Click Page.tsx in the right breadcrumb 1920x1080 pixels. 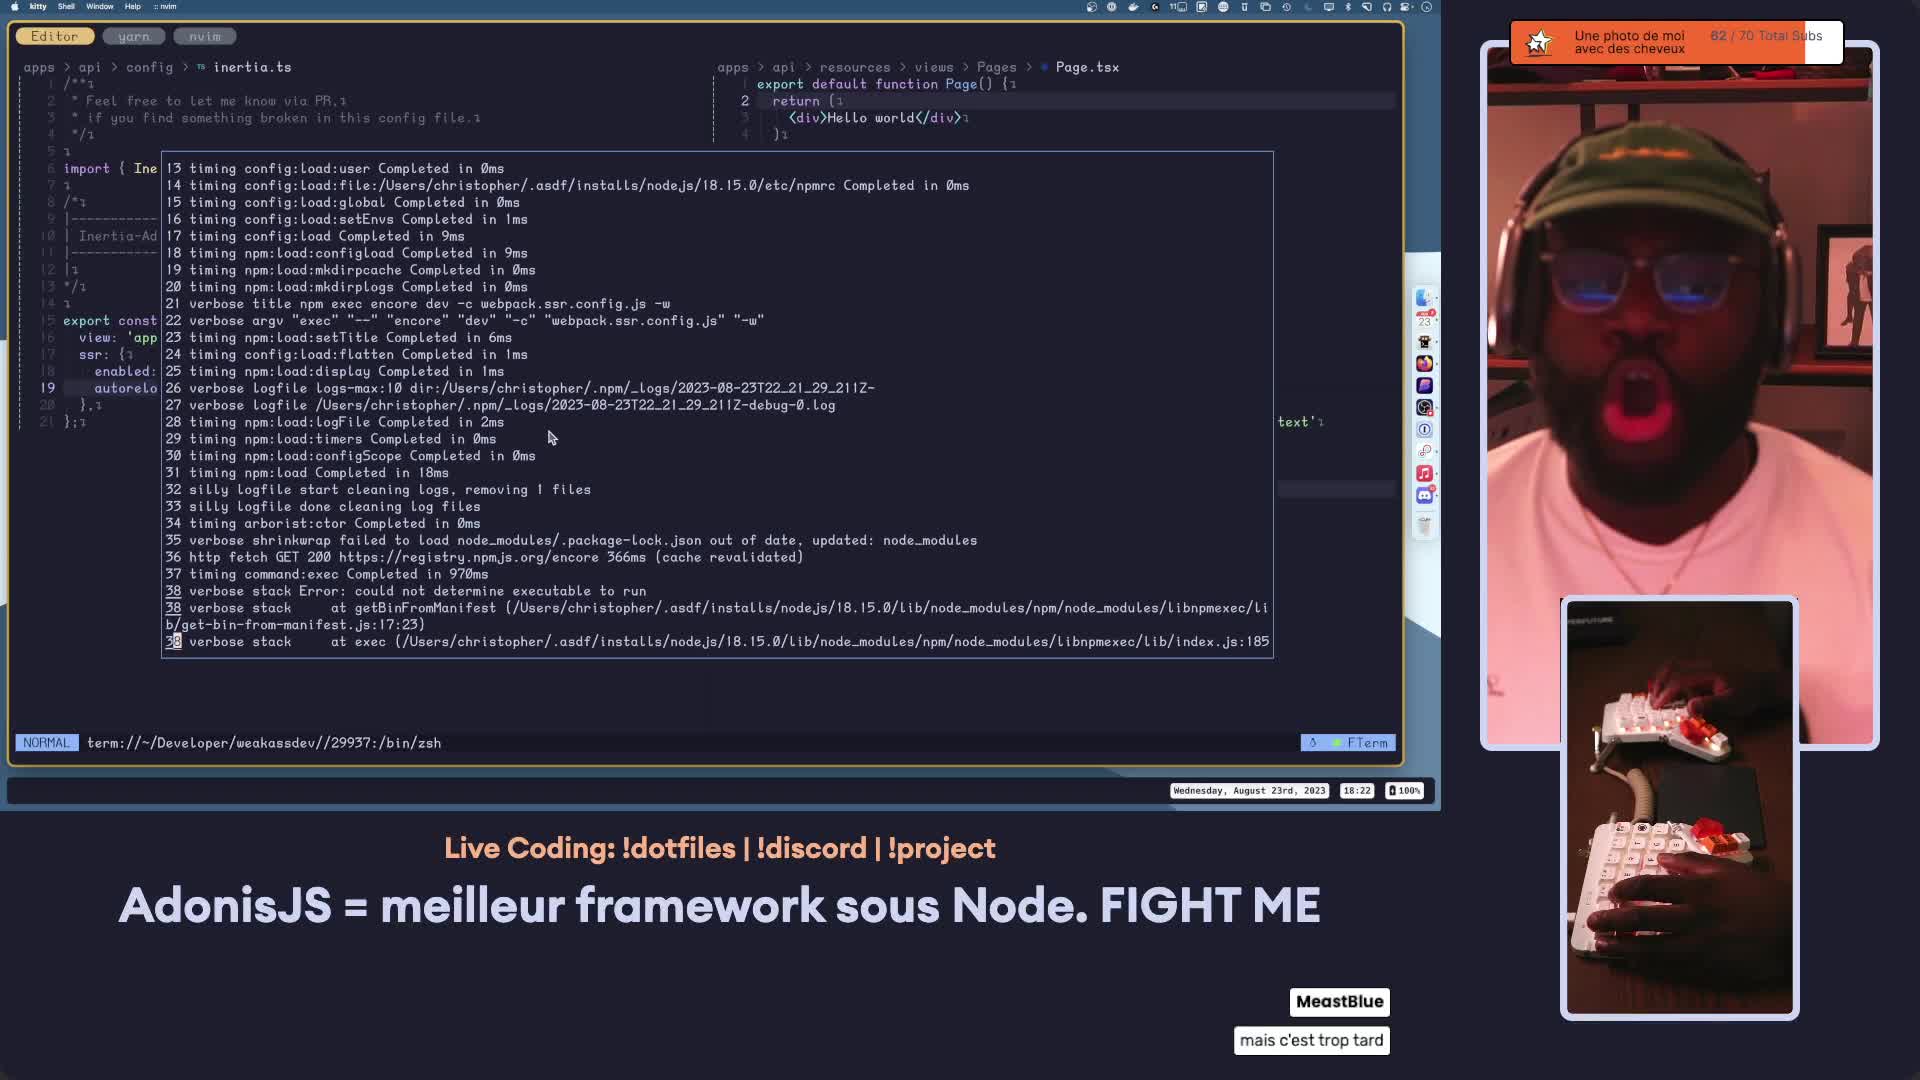(1087, 67)
